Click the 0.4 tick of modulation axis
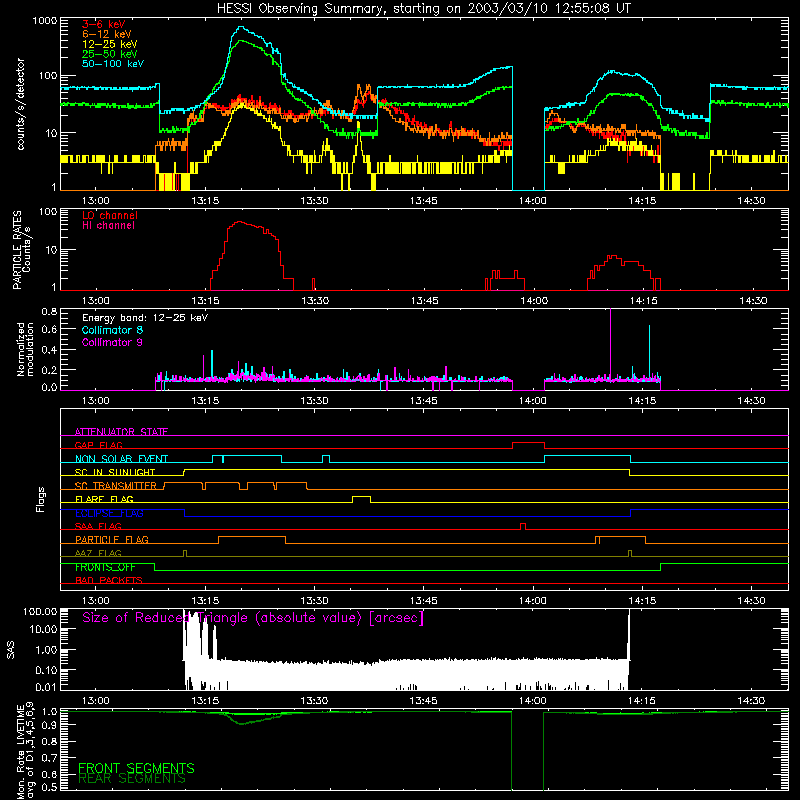Screen dimensions: 800x800 [49, 350]
